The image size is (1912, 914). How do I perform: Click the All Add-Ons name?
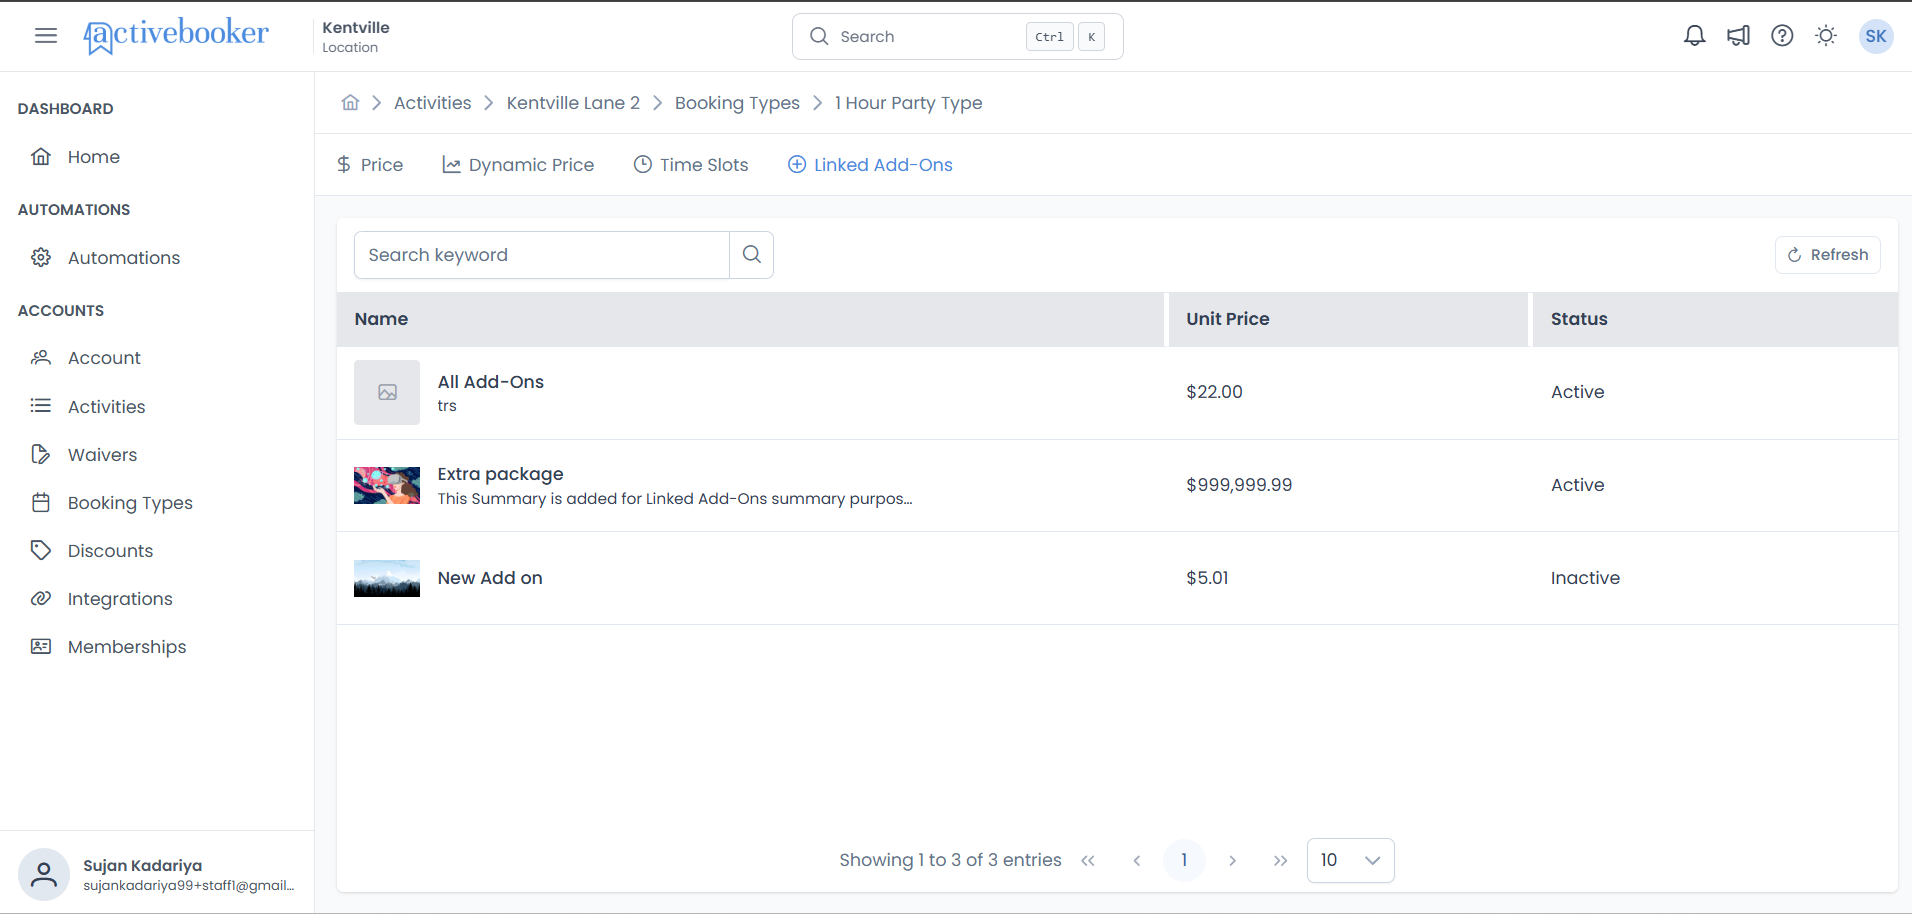coord(491,382)
